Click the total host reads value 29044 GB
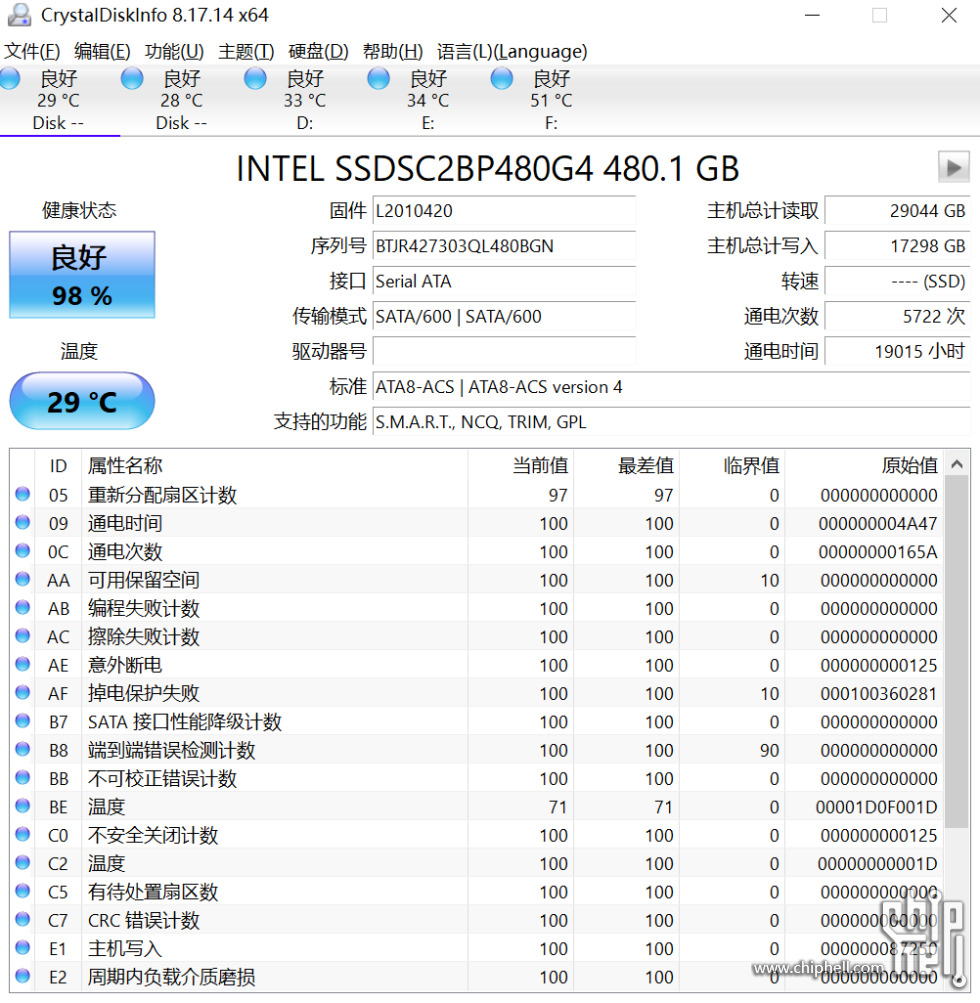The image size is (980, 1003). pos(897,211)
